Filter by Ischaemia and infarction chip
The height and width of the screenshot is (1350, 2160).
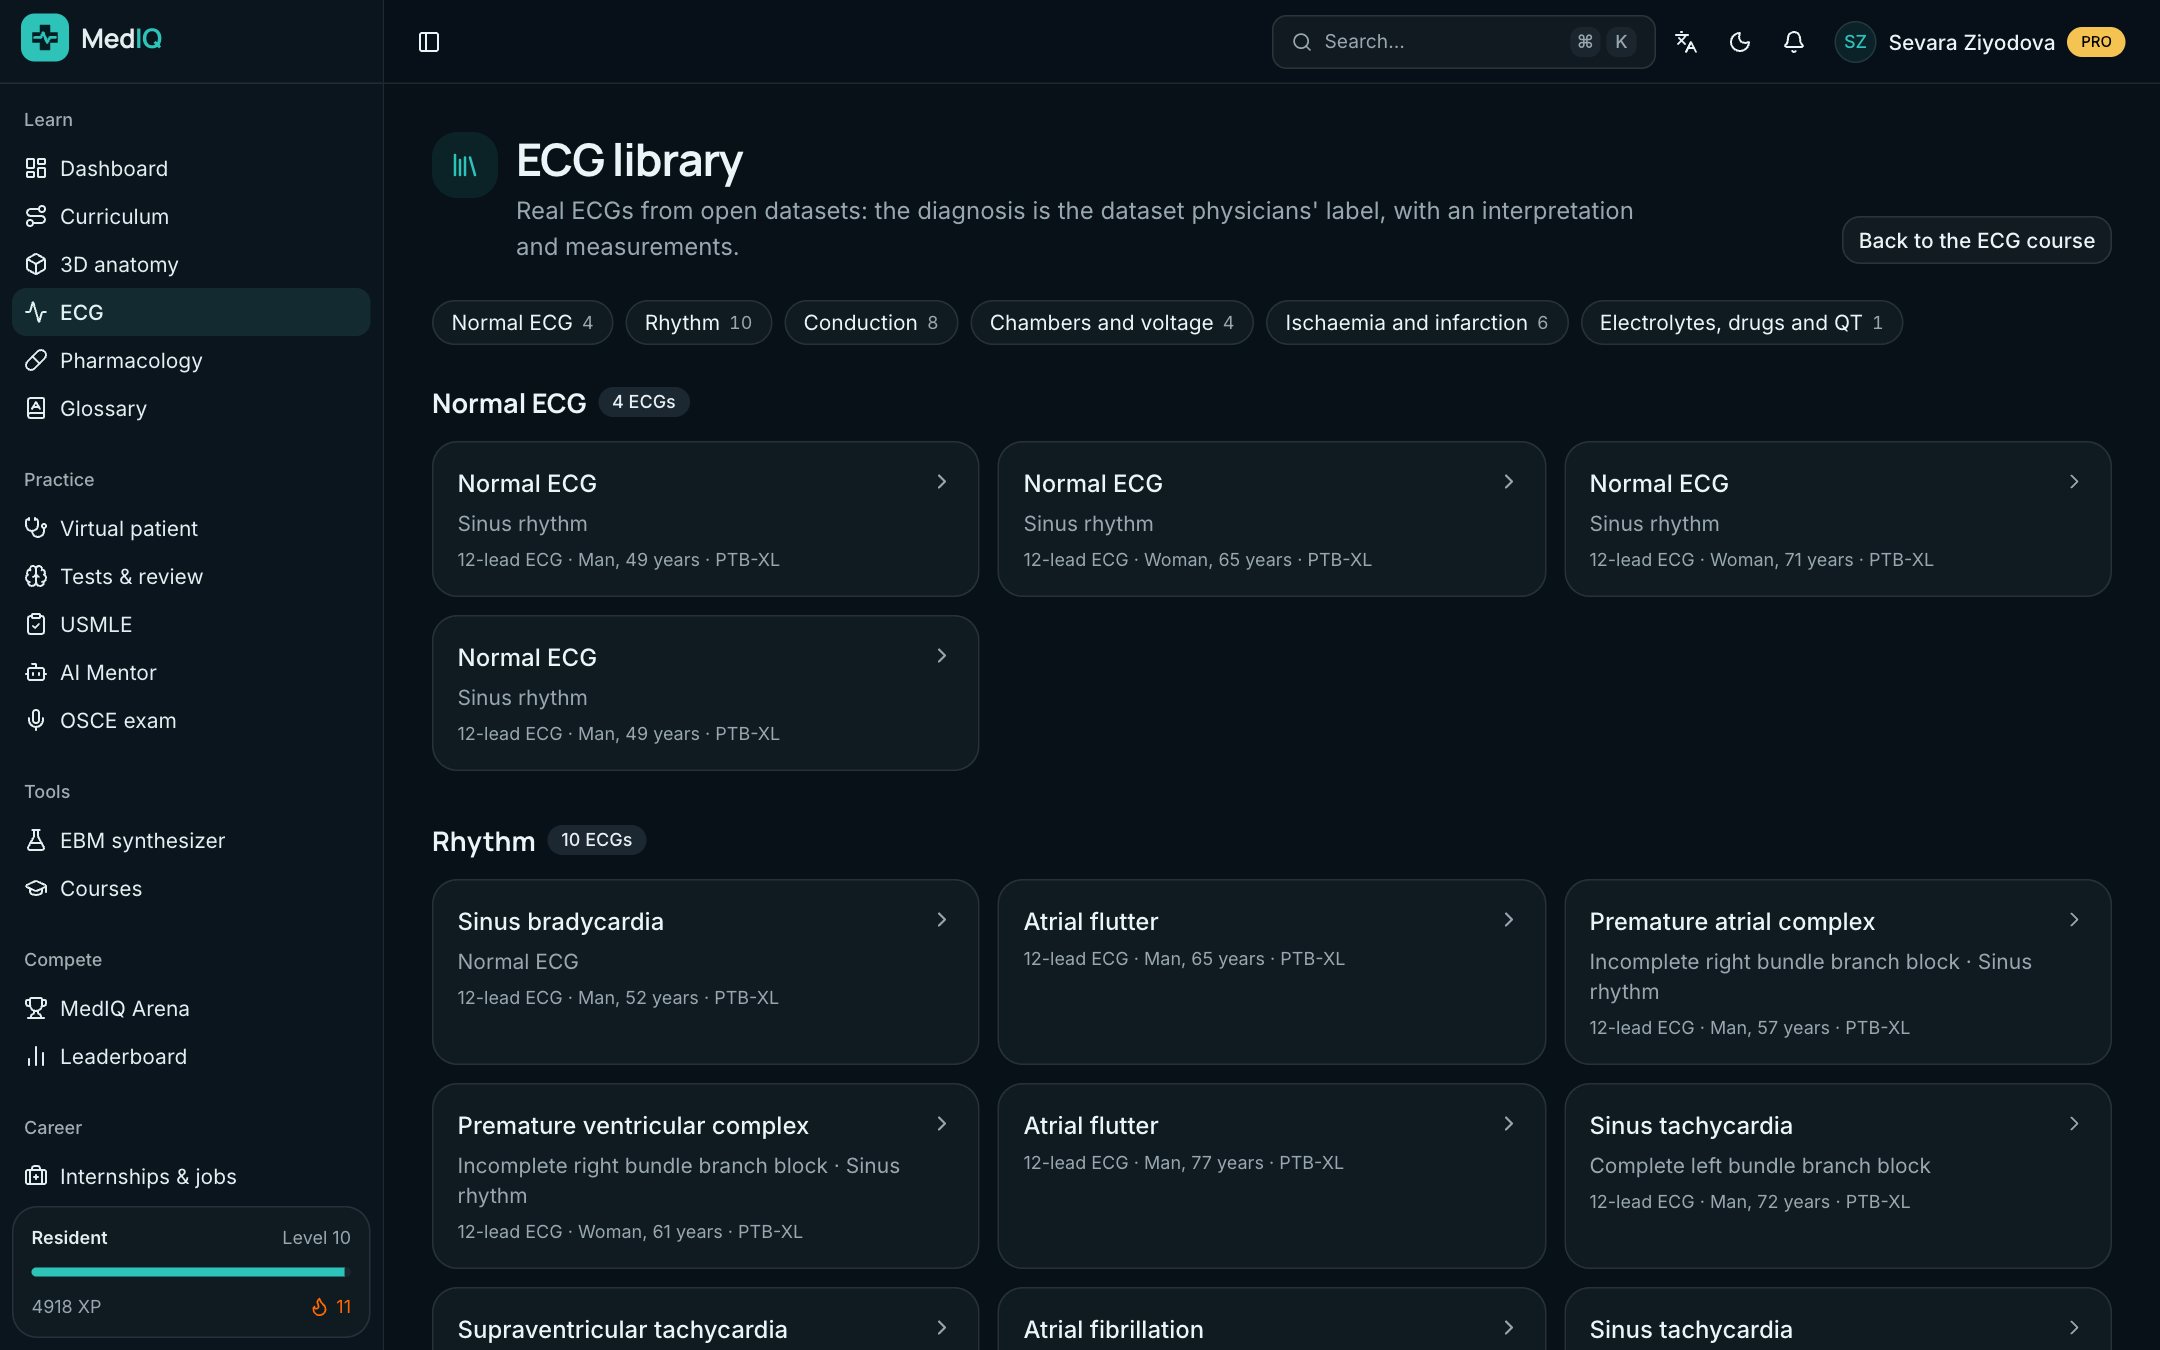[1417, 323]
